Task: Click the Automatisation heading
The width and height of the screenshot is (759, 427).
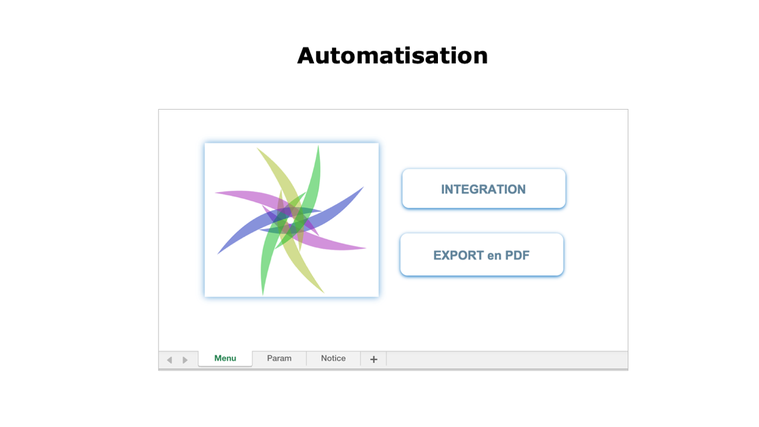Action: click(393, 55)
